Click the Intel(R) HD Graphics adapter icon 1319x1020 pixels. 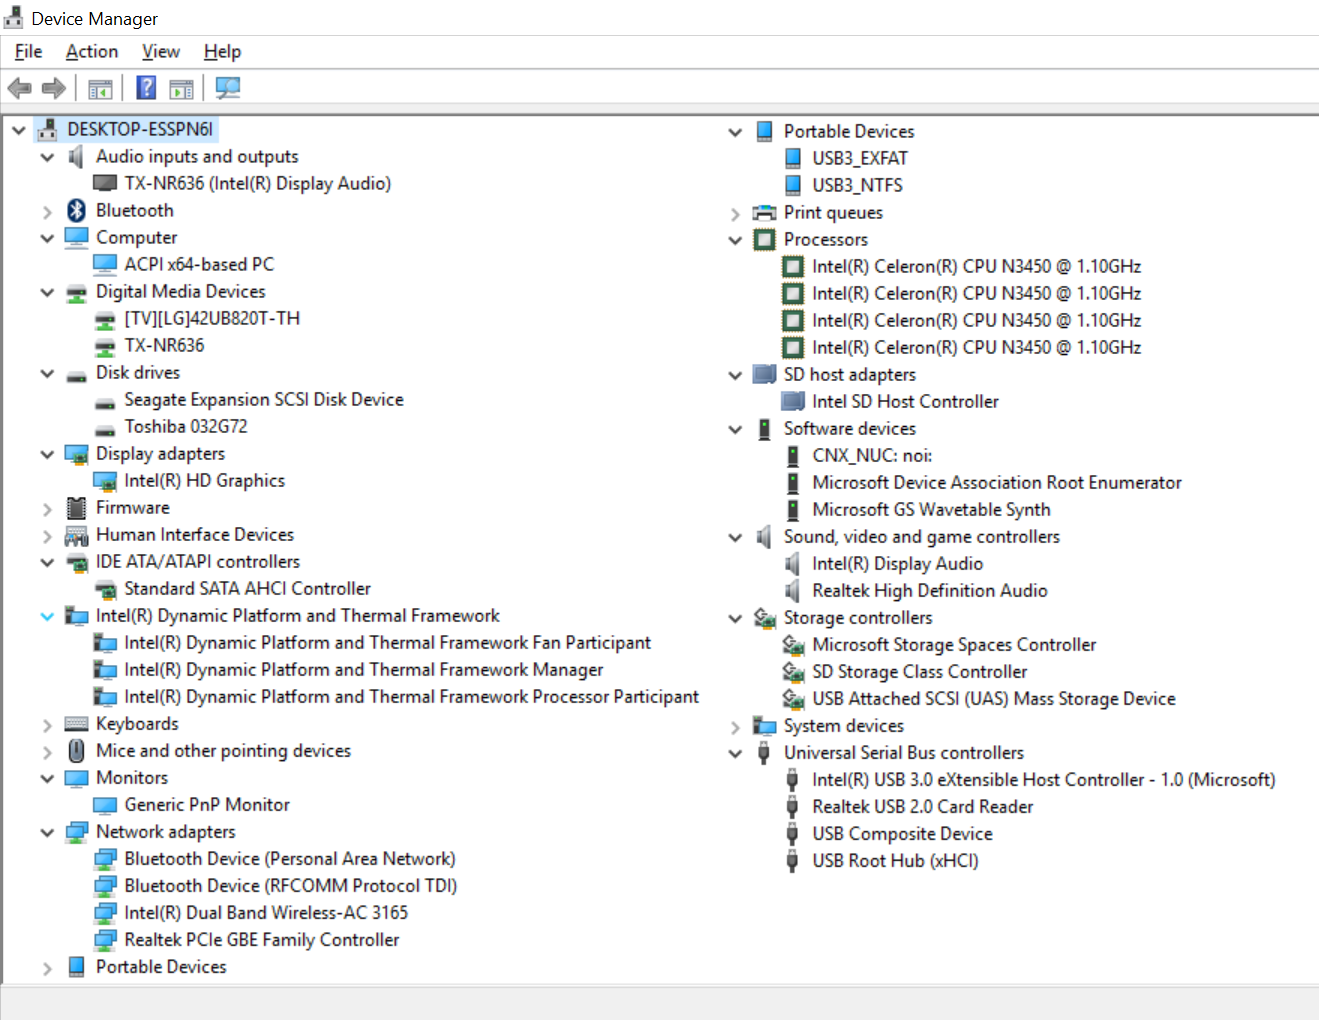tap(105, 481)
